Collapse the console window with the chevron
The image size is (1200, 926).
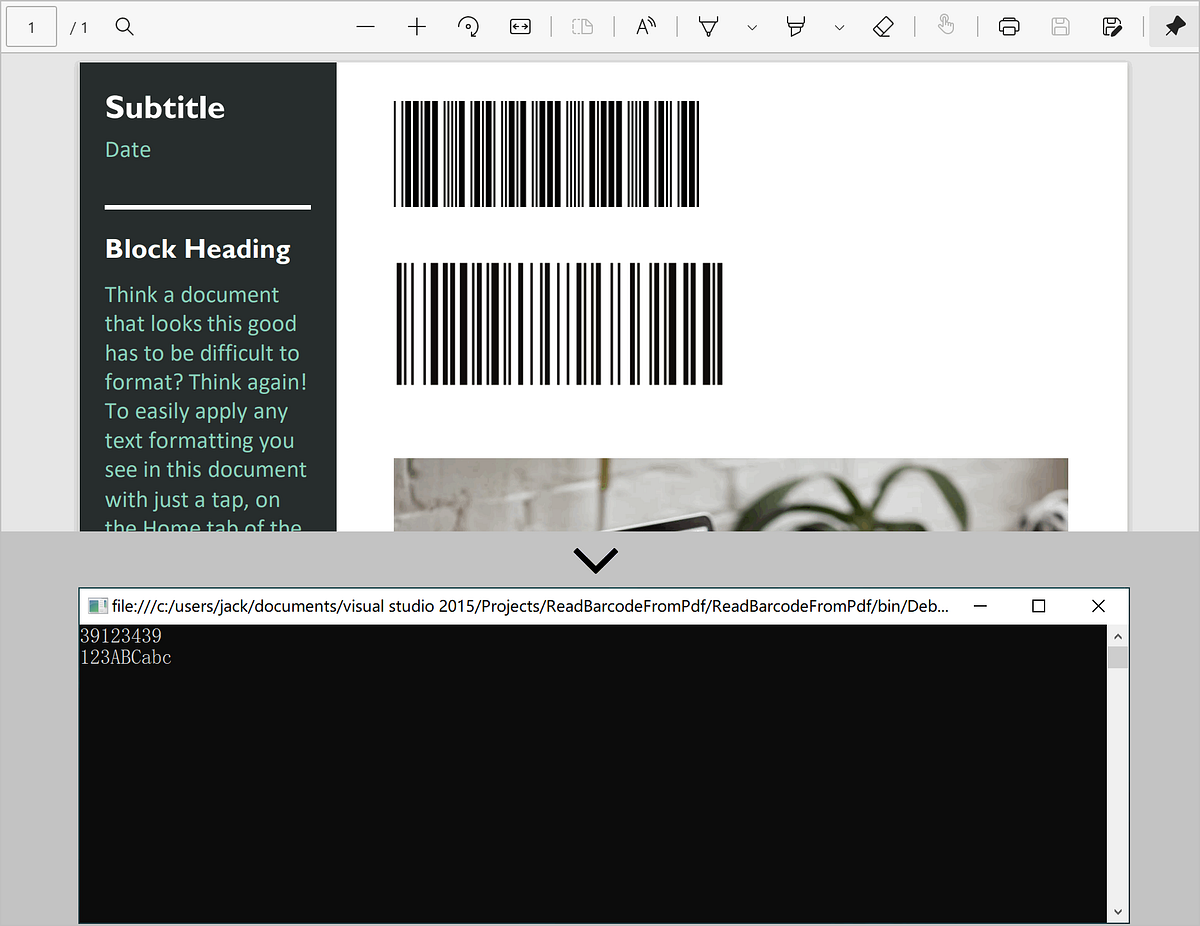(x=596, y=559)
